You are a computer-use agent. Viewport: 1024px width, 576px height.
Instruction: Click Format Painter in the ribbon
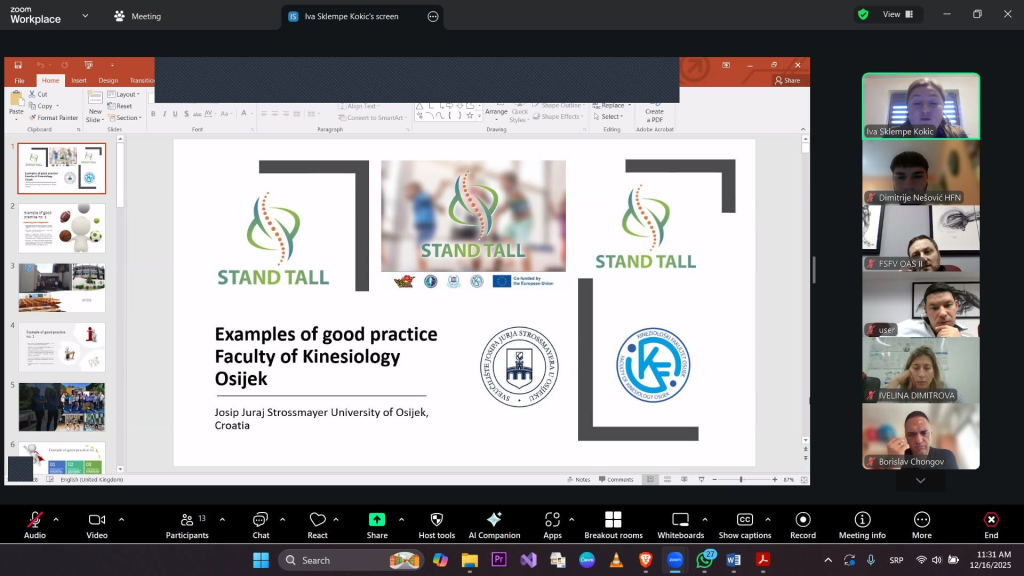pyautogui.click(x=54, y=118)
